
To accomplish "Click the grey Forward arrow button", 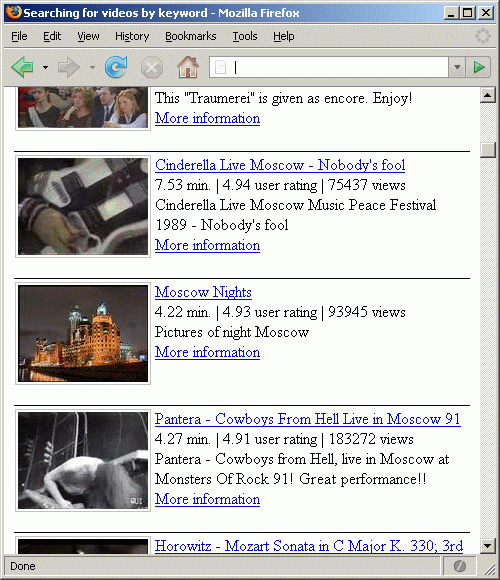I will click(x=69, y=67).
